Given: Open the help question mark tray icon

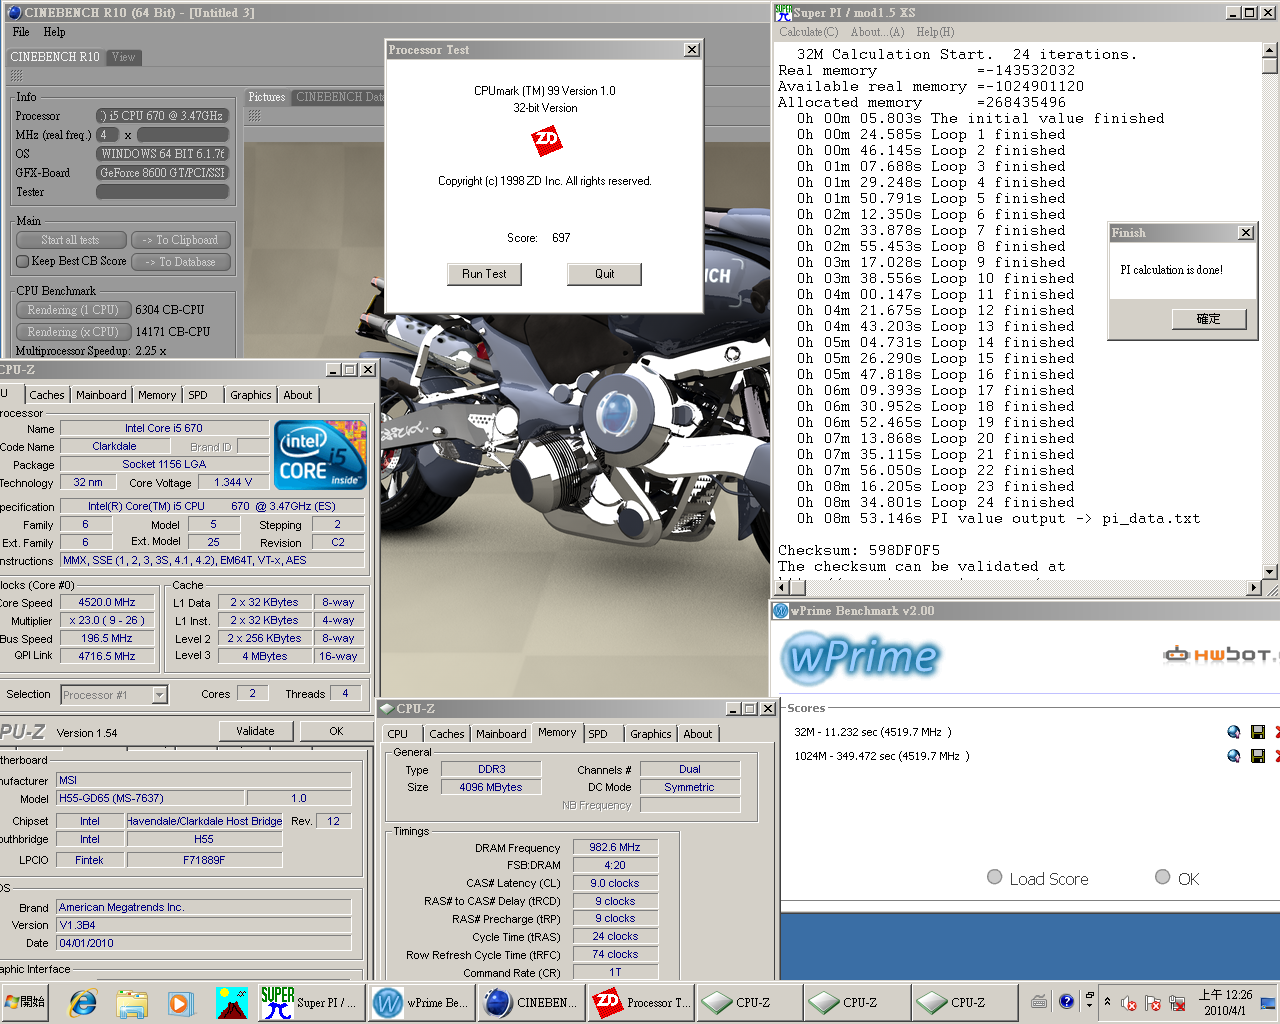Looking at the screenshot, I should (1066, 1002).
